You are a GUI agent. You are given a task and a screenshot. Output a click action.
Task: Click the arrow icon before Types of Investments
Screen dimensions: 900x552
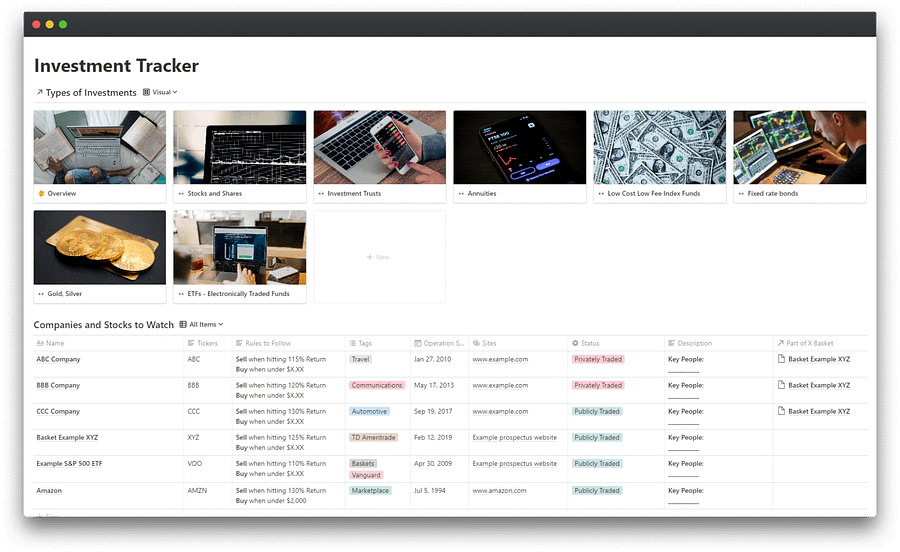click(x=39, y=92)
